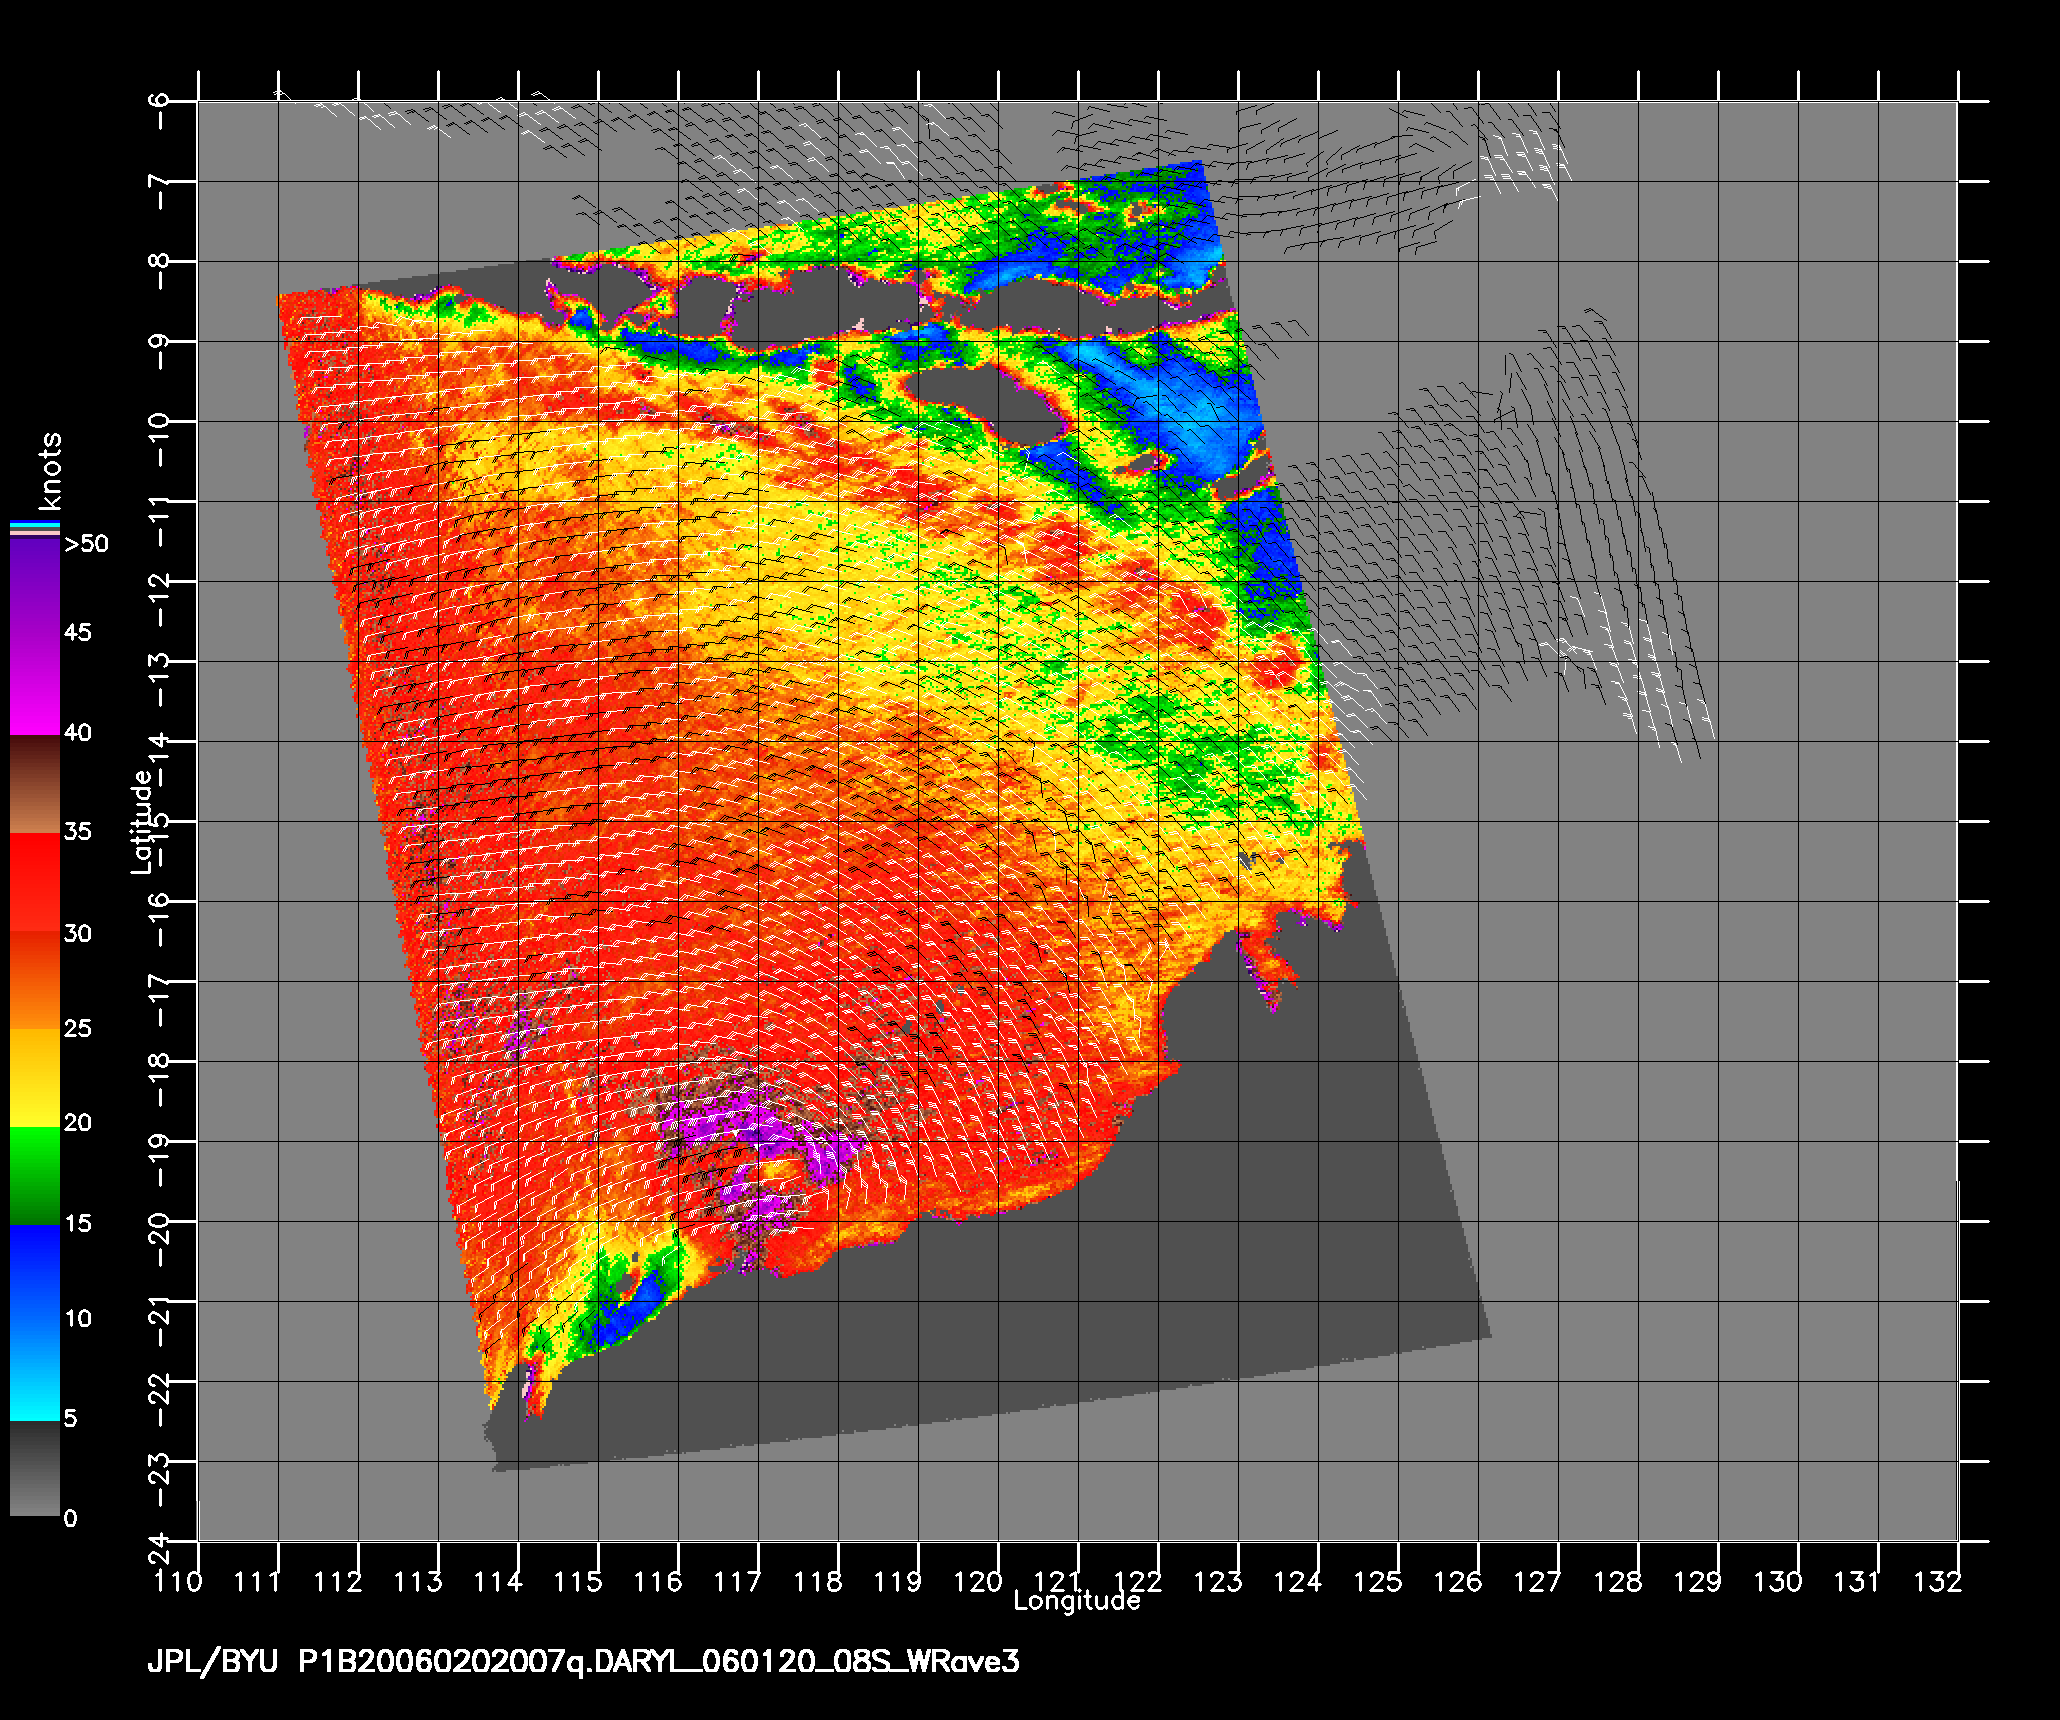Image resolution: width=2060 pixels, height=1720 pixels.
Task: Click the '45' knots tick label
Action: pos(78,633)
